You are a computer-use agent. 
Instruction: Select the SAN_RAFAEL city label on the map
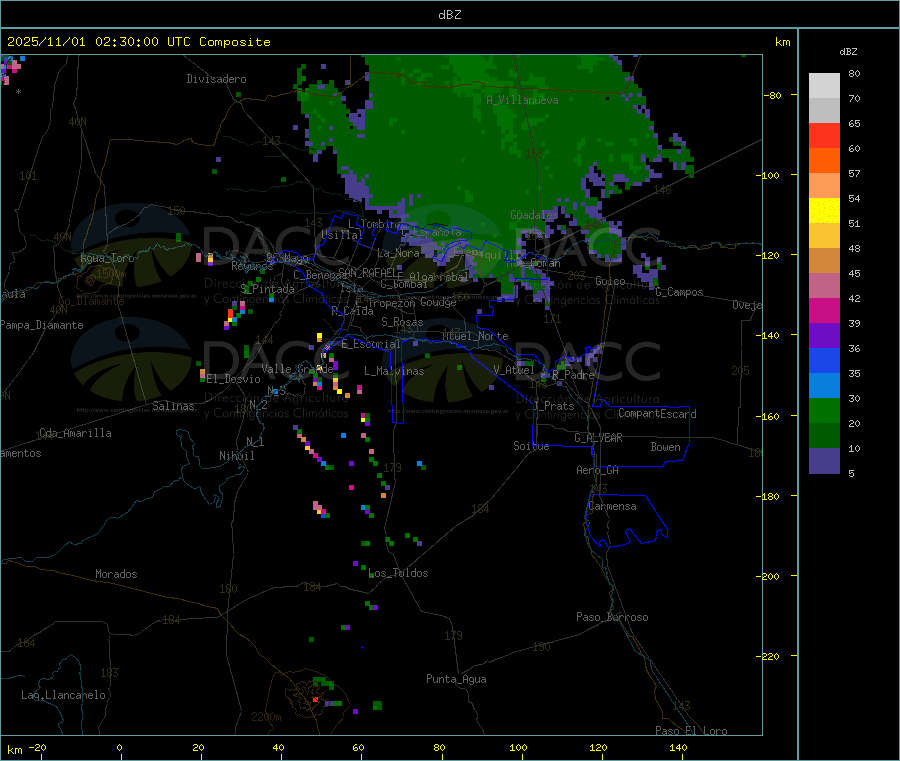tap(369, 272)
